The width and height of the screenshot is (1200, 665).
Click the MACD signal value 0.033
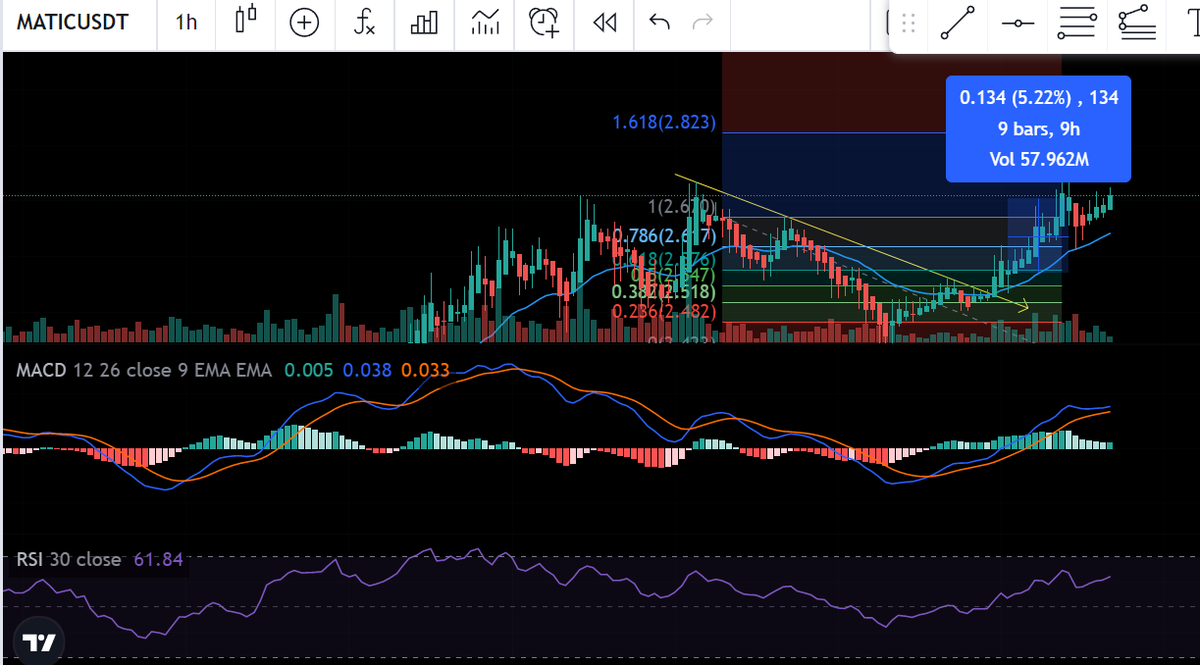426,370
